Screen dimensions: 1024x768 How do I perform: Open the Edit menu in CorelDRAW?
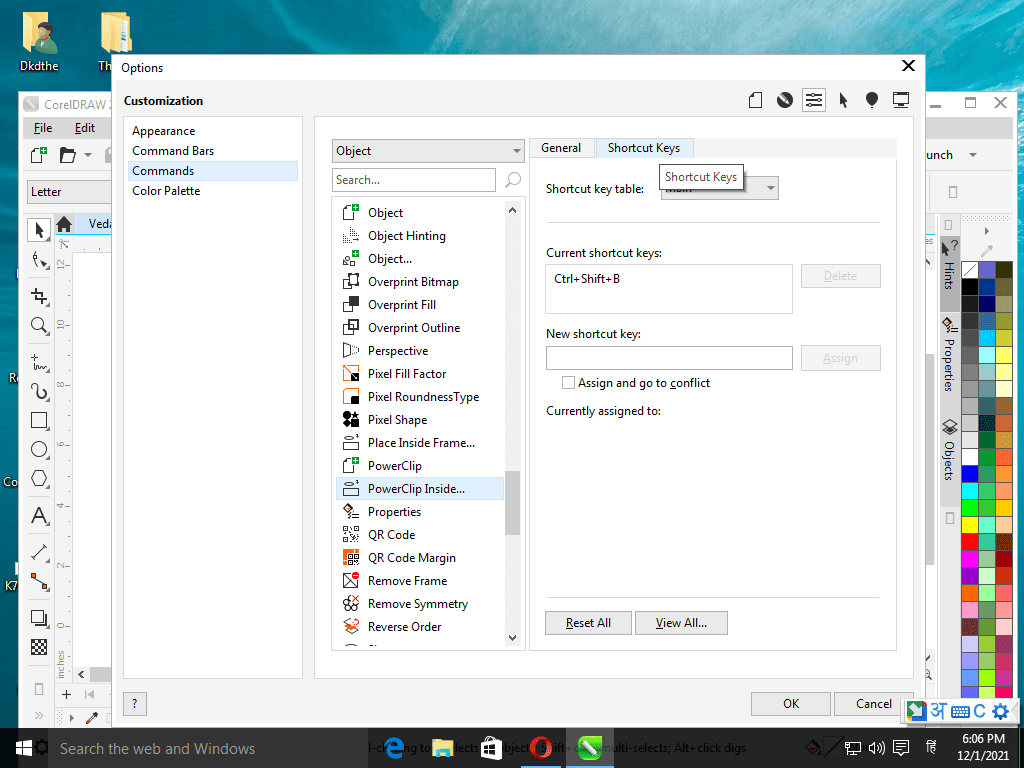[x=84, y=128]
